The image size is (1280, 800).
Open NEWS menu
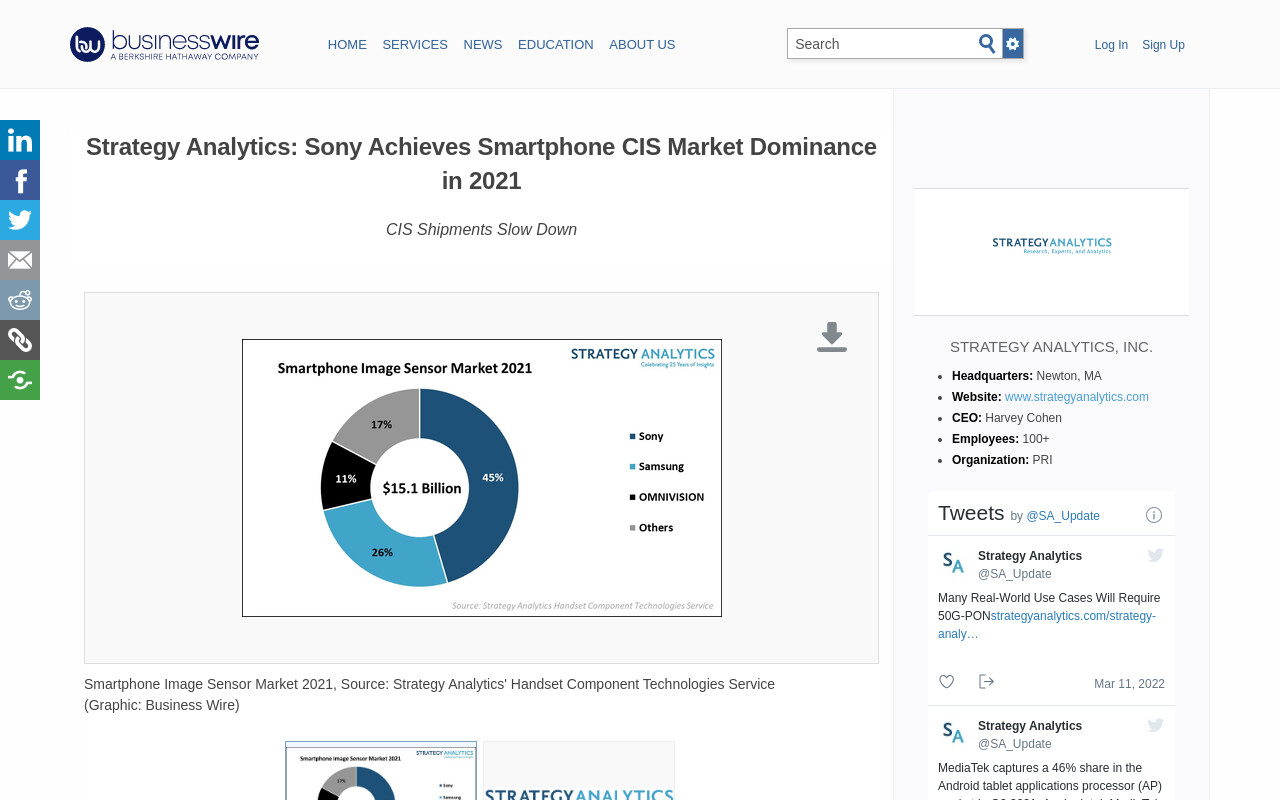click(483, 45)
